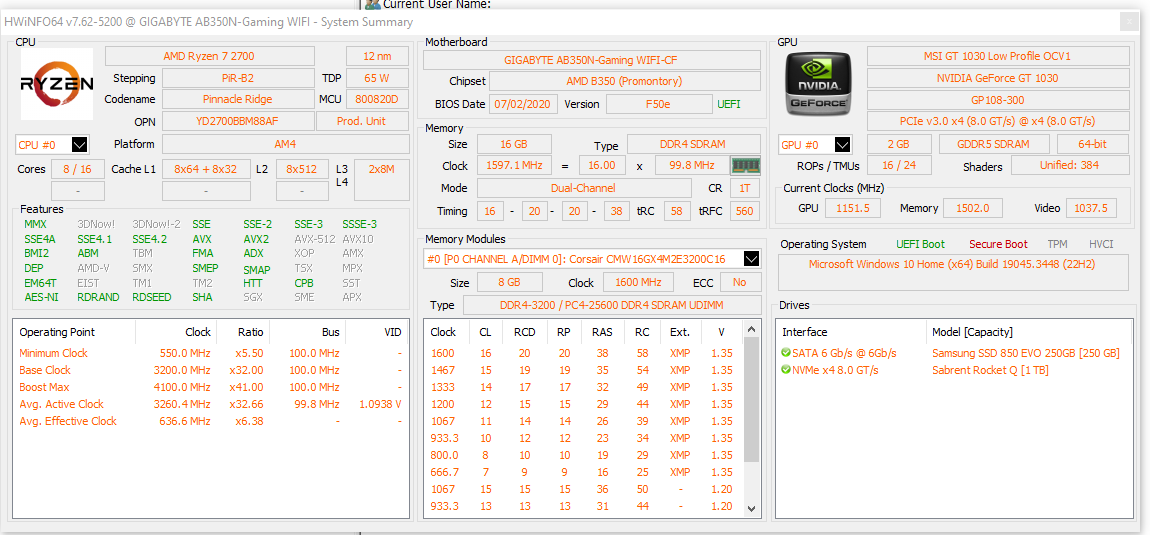Click the memory timings scrollbar thumb

point(751,400)
